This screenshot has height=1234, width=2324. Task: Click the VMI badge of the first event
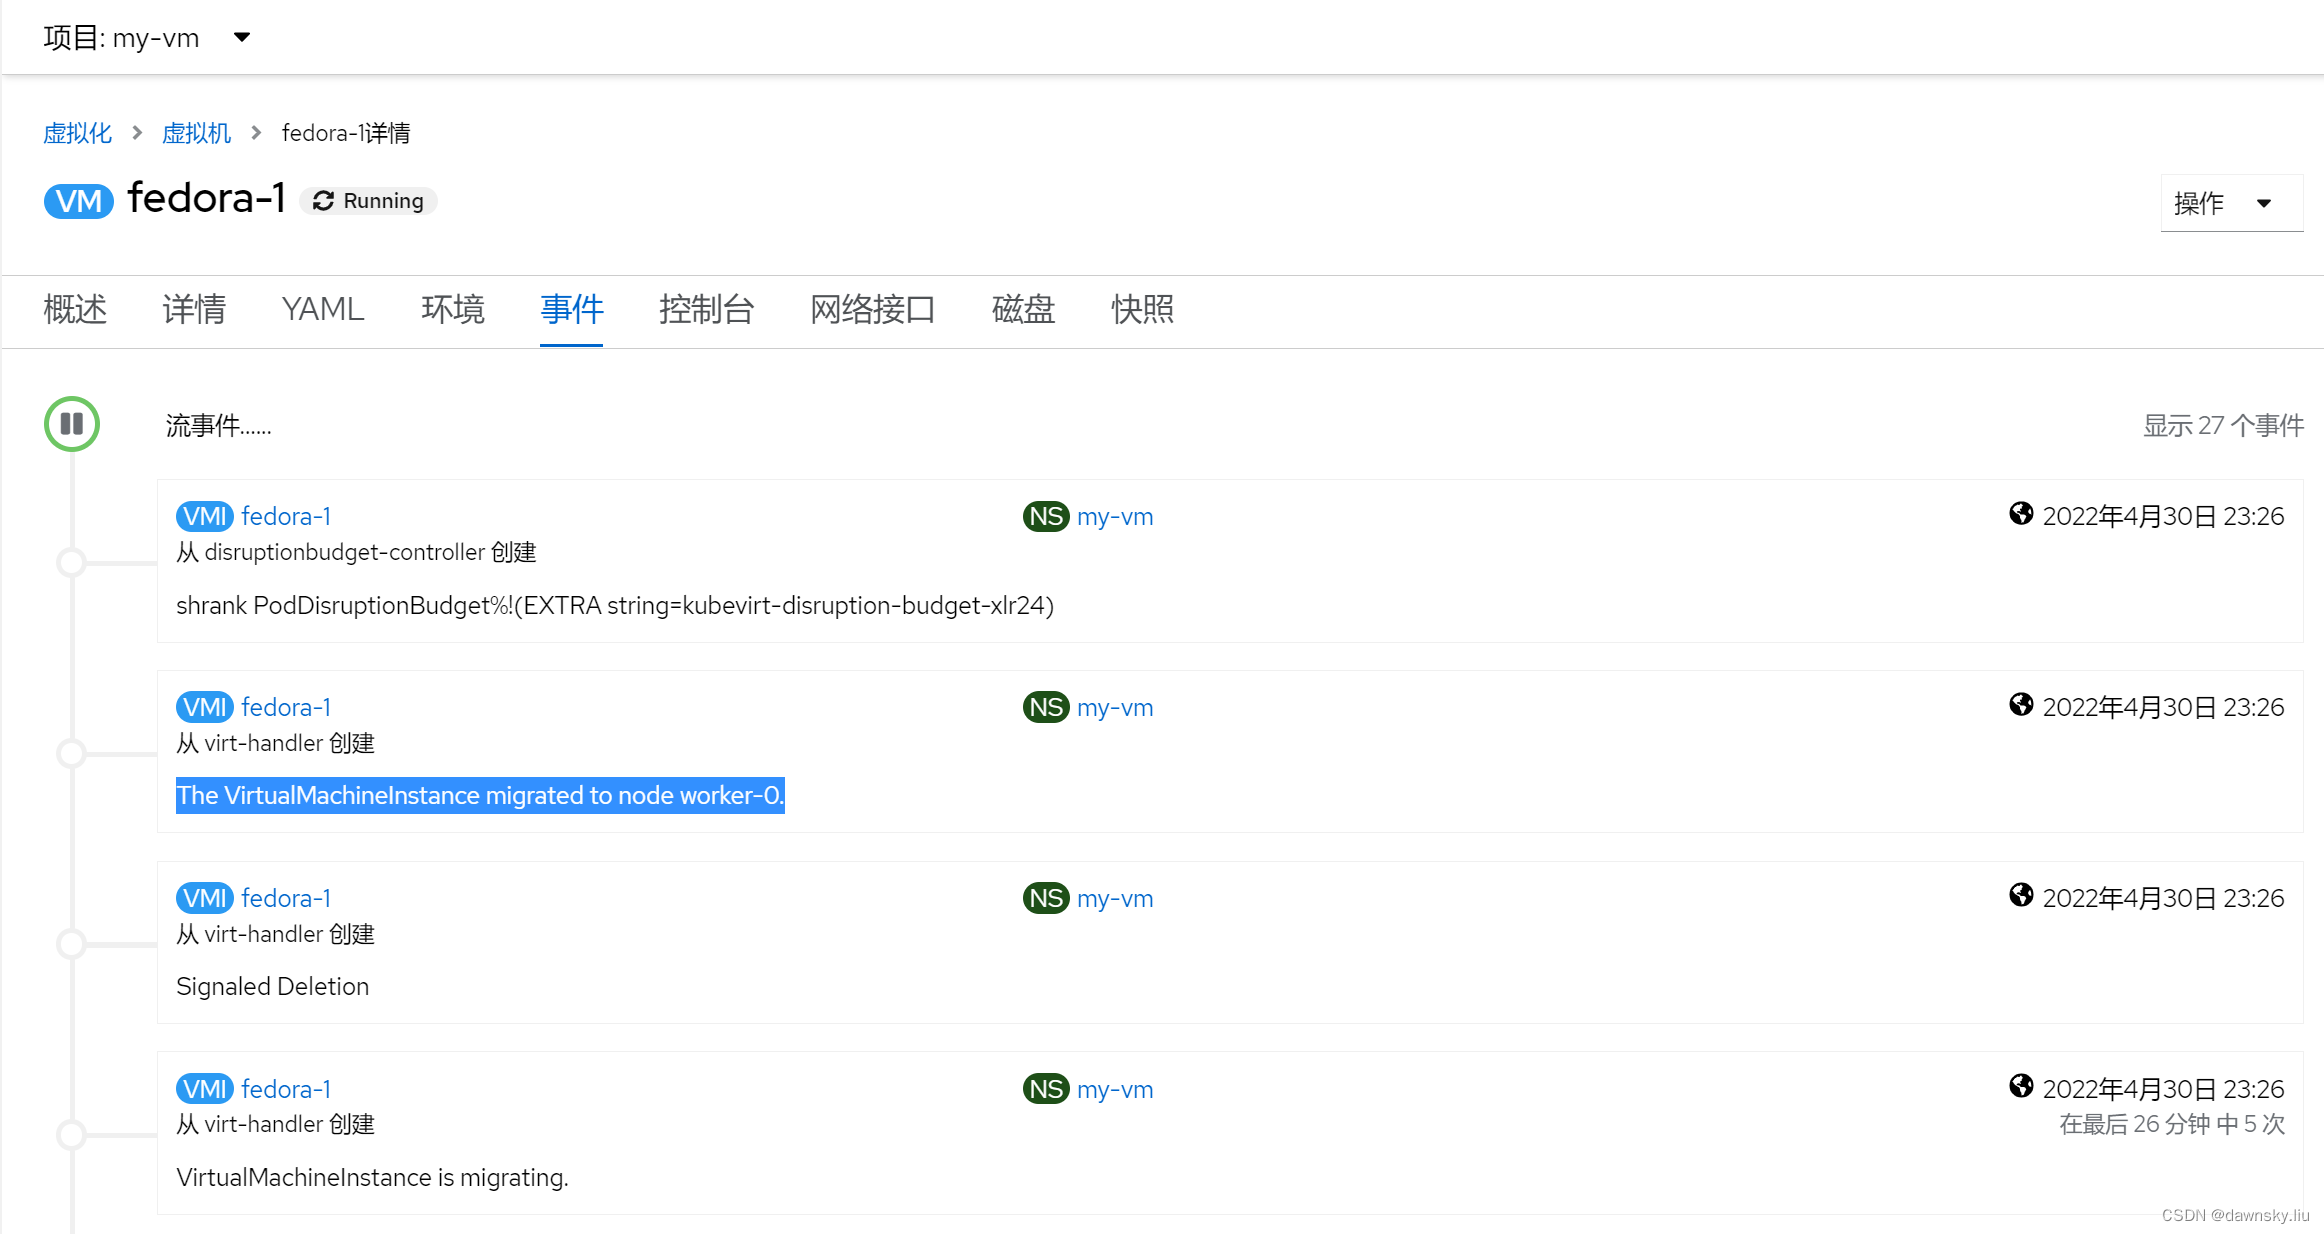point(203,516)
